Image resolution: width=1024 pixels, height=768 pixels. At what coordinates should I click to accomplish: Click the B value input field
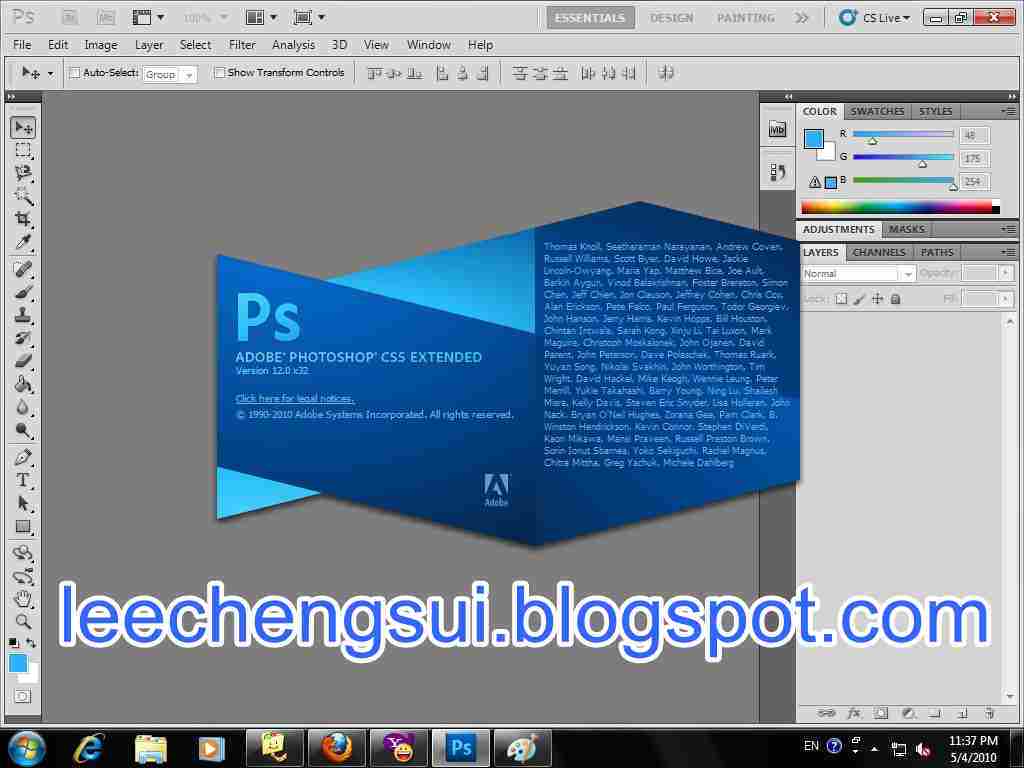tap(974, 182)
